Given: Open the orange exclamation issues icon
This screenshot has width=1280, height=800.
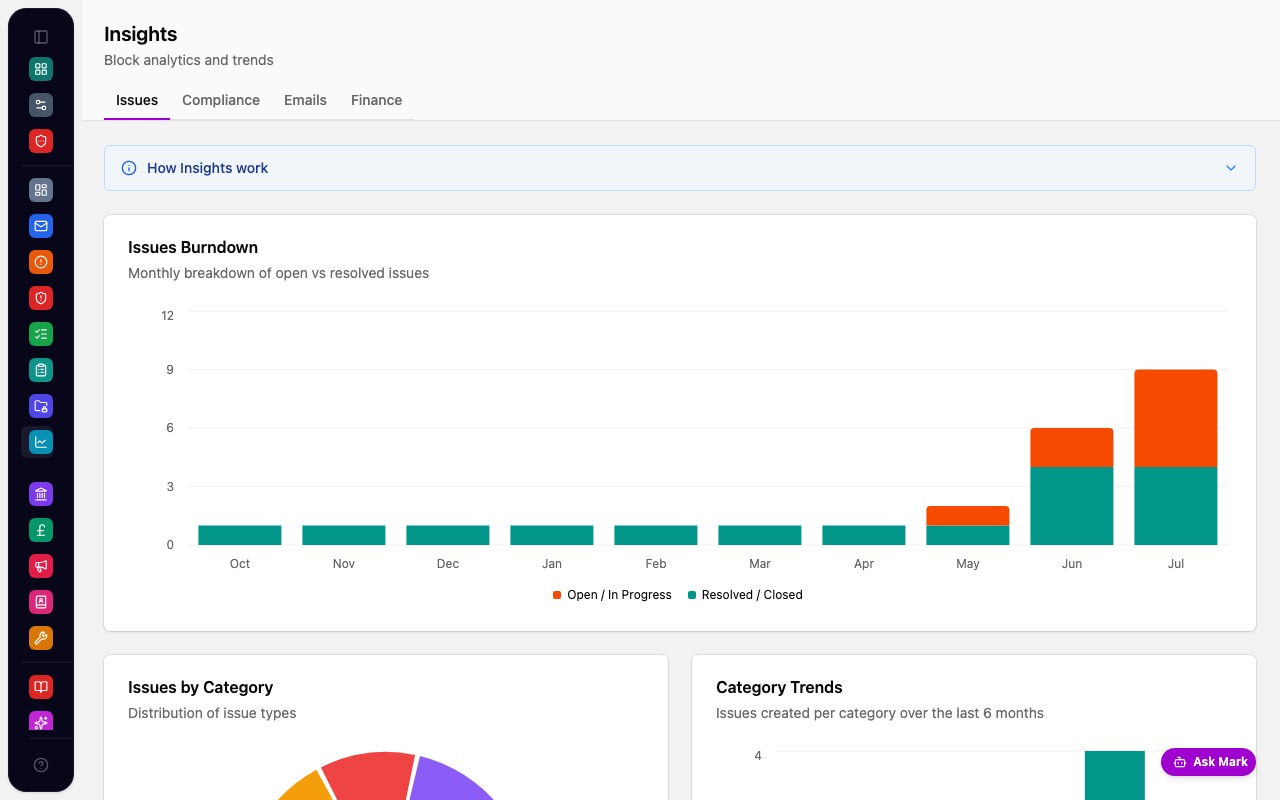Looking at the screenshot, I should click(x=41, y=262).
